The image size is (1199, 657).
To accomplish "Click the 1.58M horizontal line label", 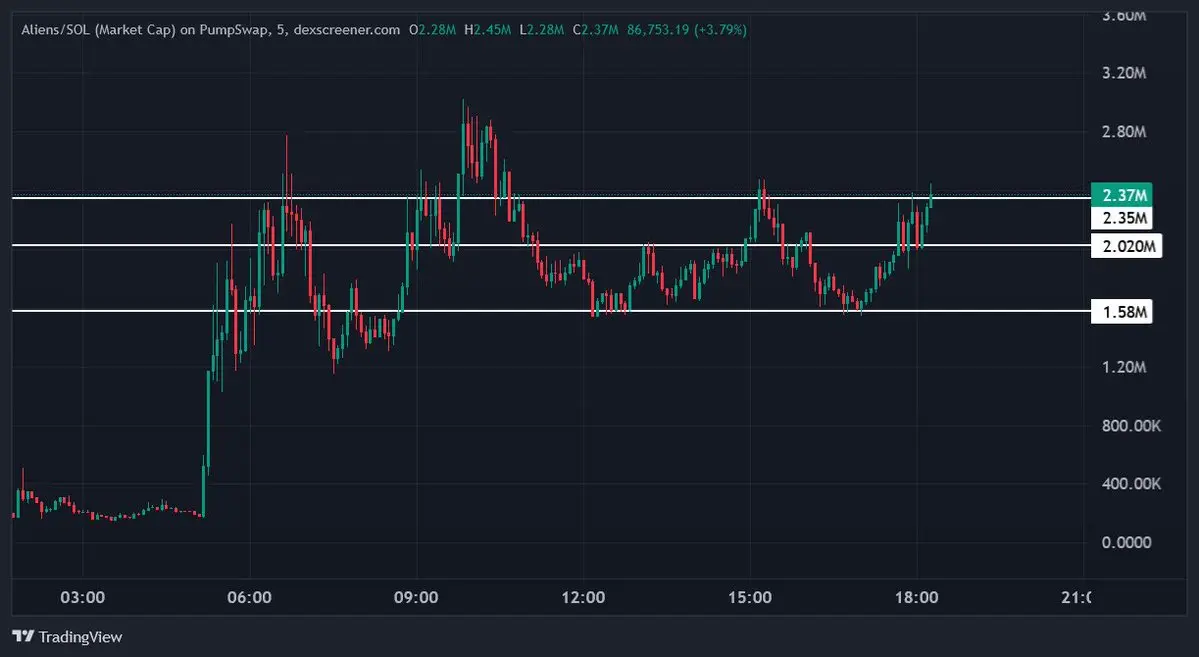I will (1121, 312).
